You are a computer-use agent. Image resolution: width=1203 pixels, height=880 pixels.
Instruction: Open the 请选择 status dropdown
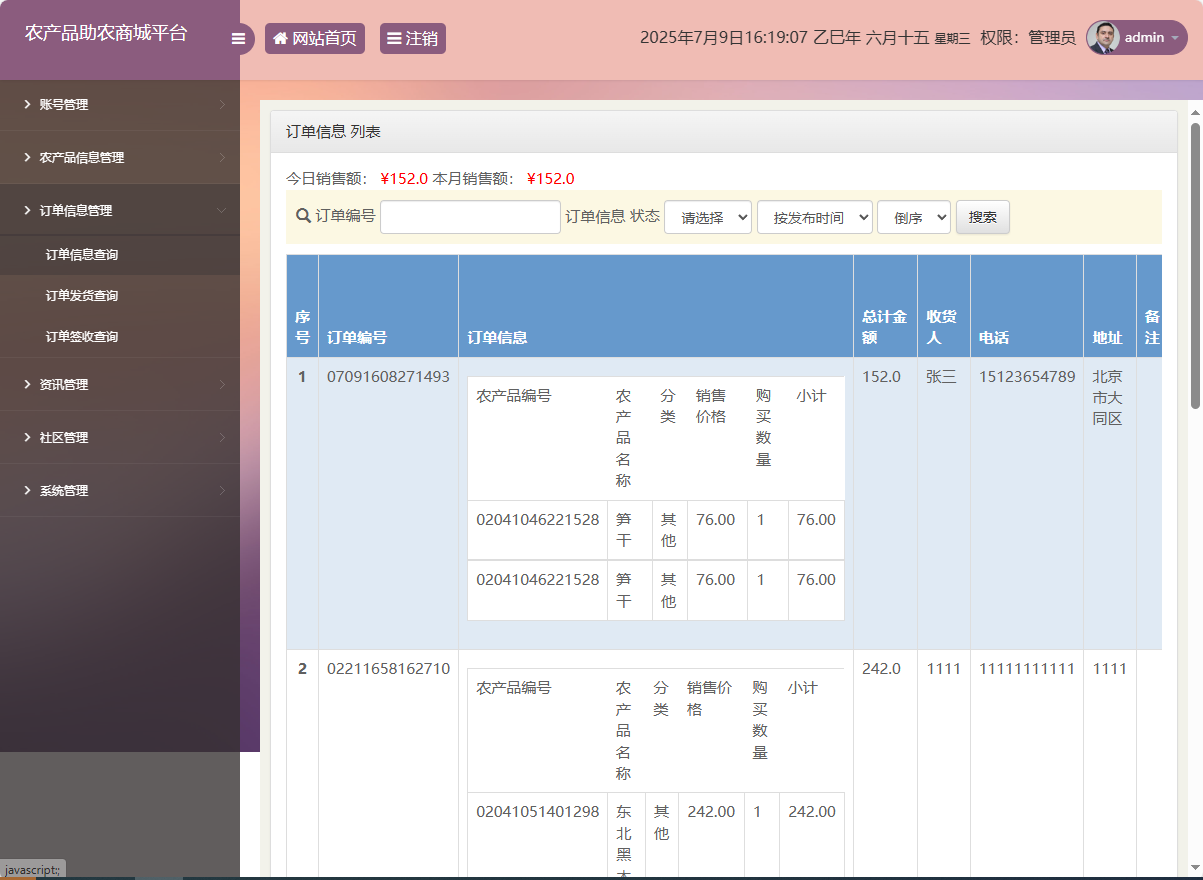707,216
